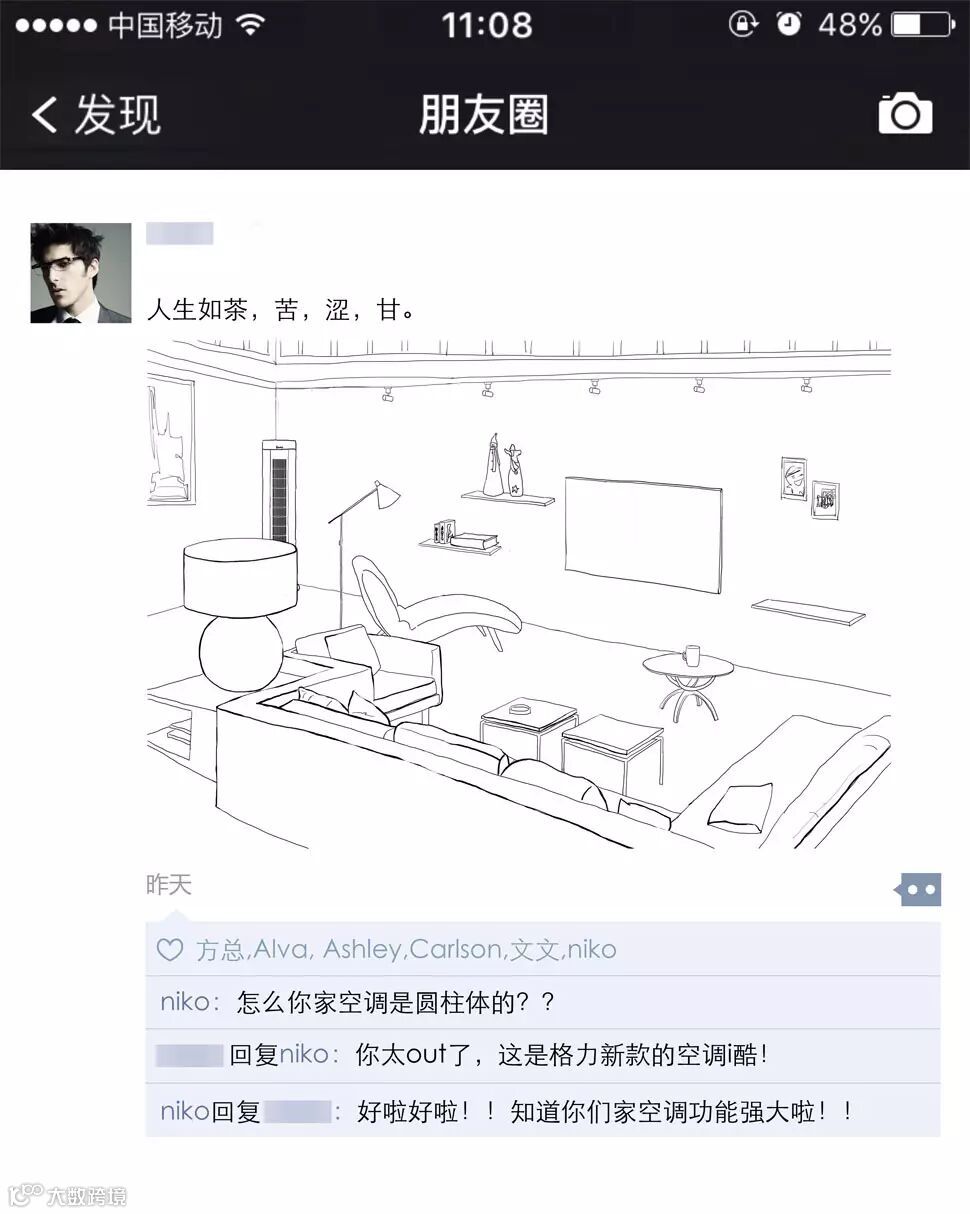
Task: Tap the heart likes icon
Action: point(170,950)
